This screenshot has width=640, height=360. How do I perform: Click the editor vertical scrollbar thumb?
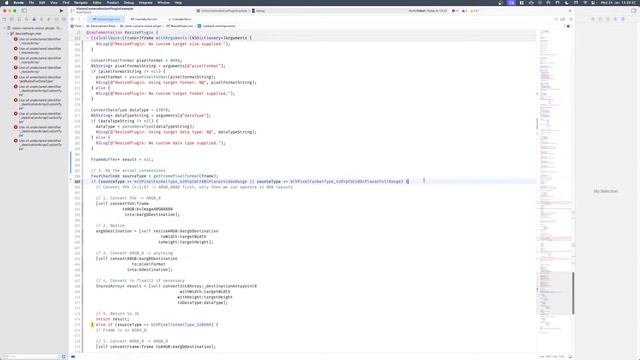tap(573, 293)
